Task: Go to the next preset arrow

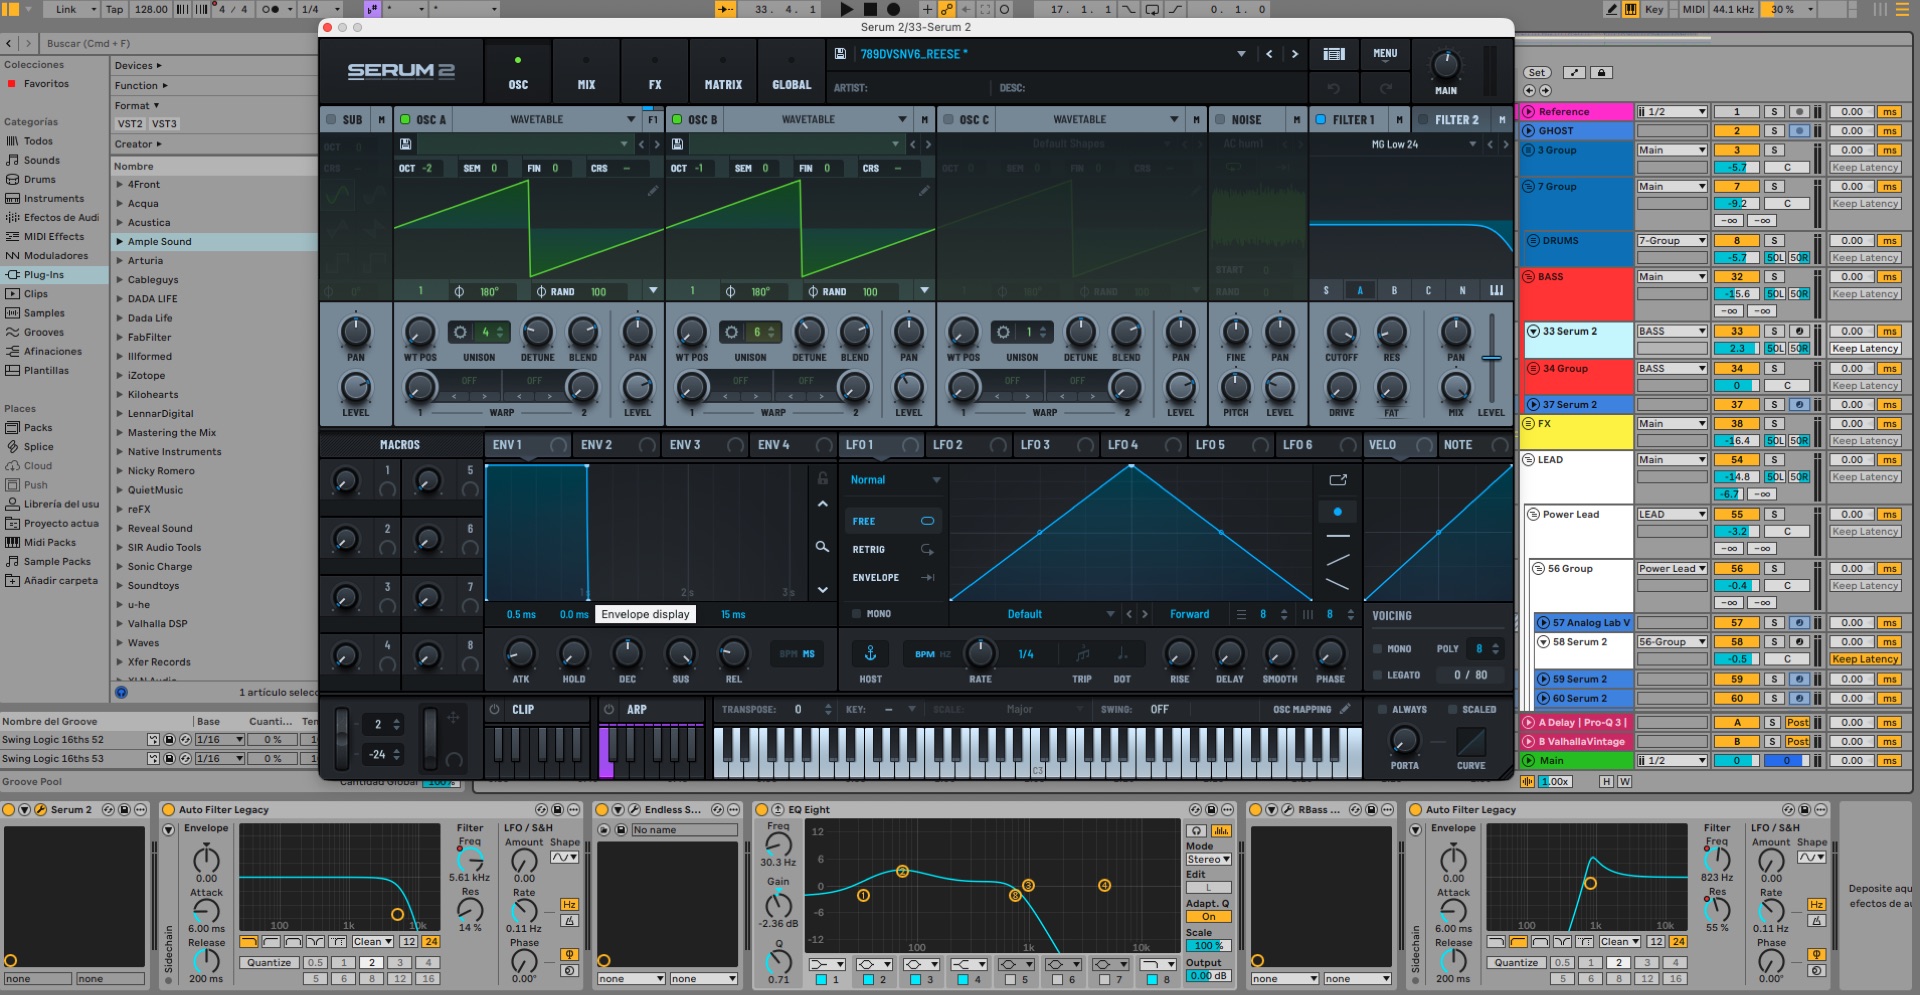Action: pyautogui.click(x=1294, y=54)
